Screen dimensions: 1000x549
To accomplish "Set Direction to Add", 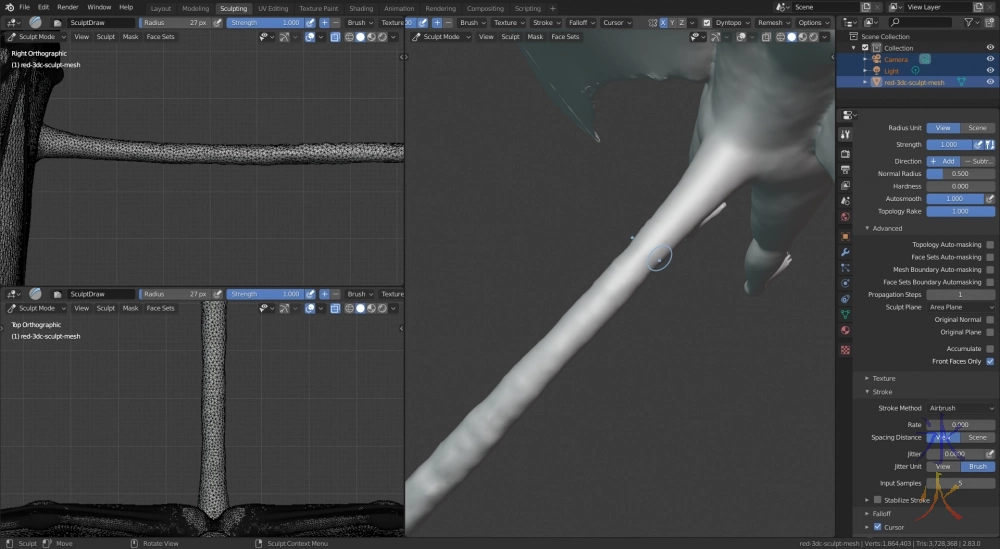I will [943, 161].
